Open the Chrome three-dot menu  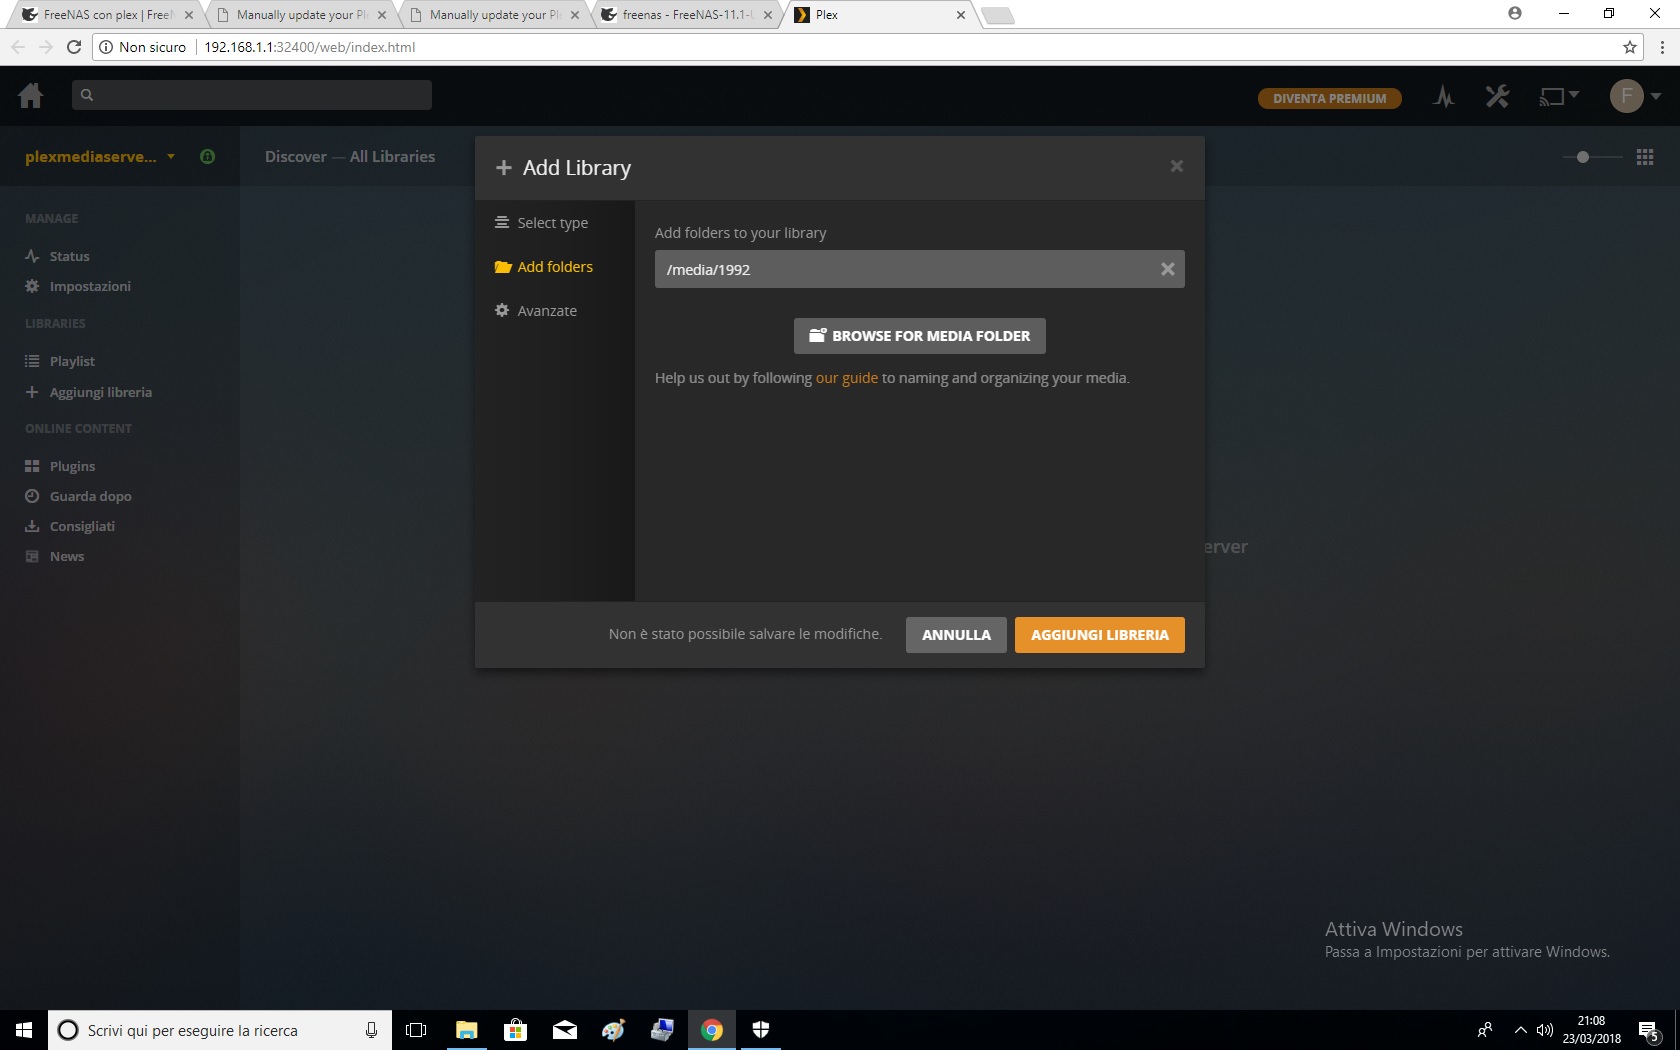1662,47
